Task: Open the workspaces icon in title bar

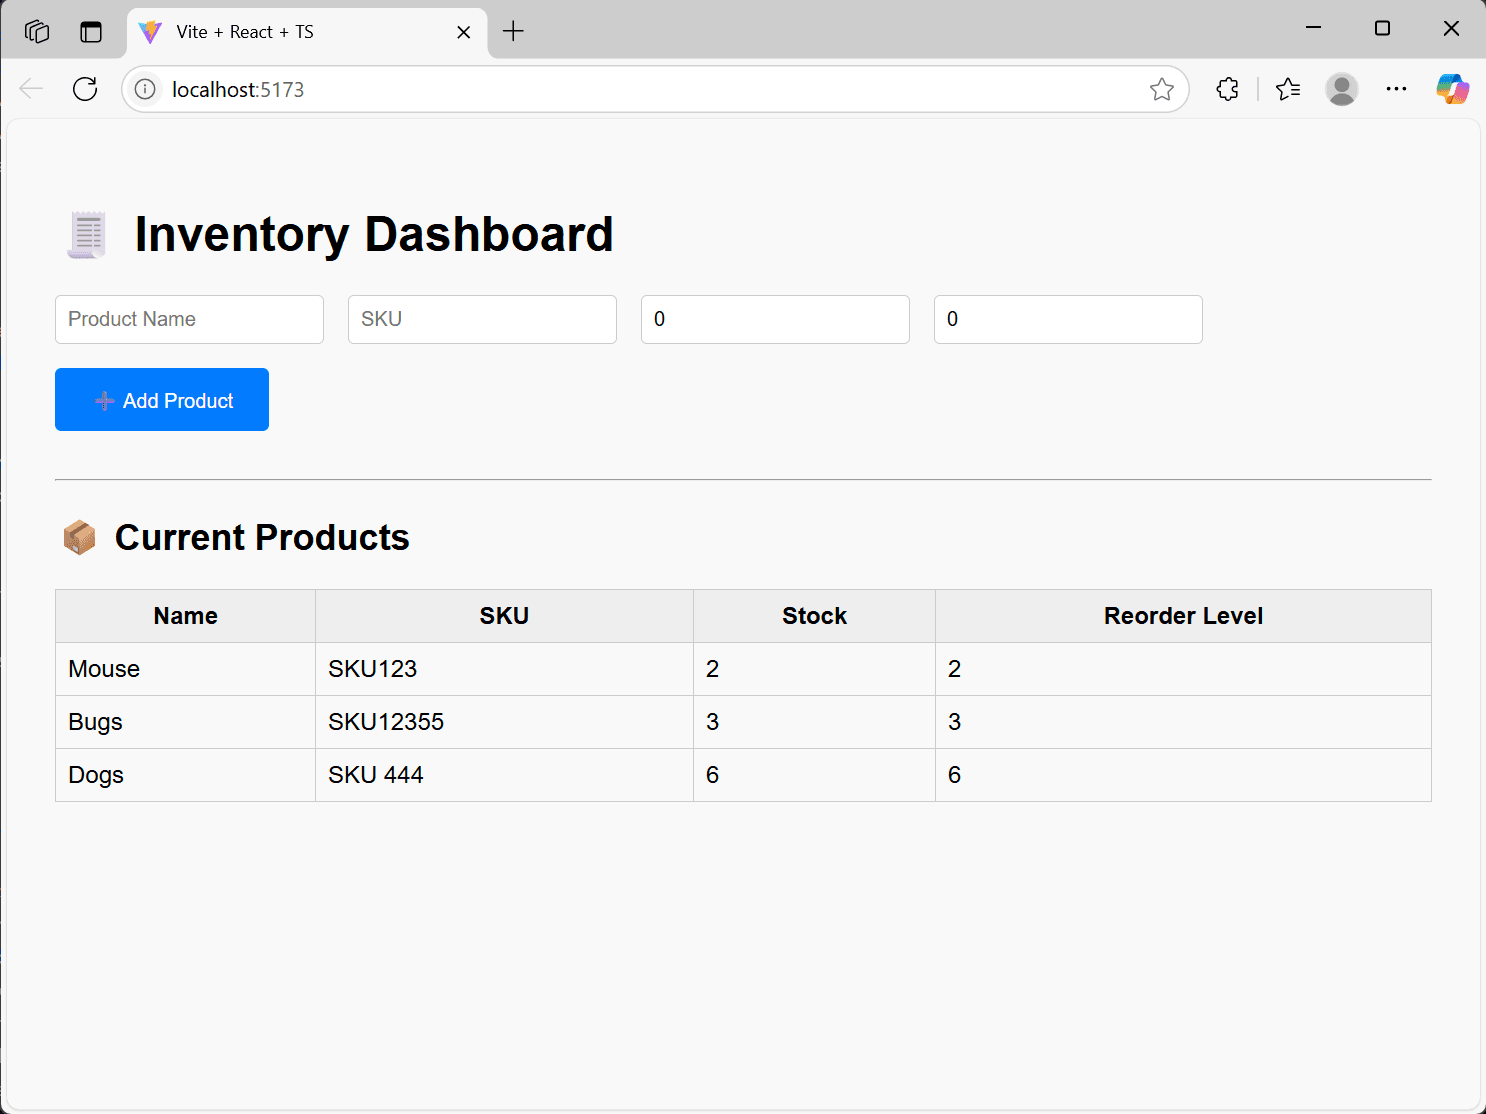Action: (37, 31)
